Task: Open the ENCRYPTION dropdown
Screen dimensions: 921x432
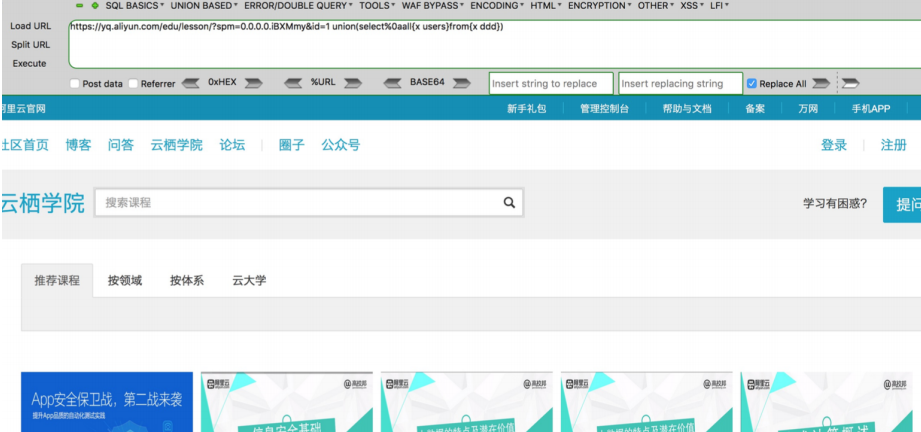Action: [x=600, y=6]
